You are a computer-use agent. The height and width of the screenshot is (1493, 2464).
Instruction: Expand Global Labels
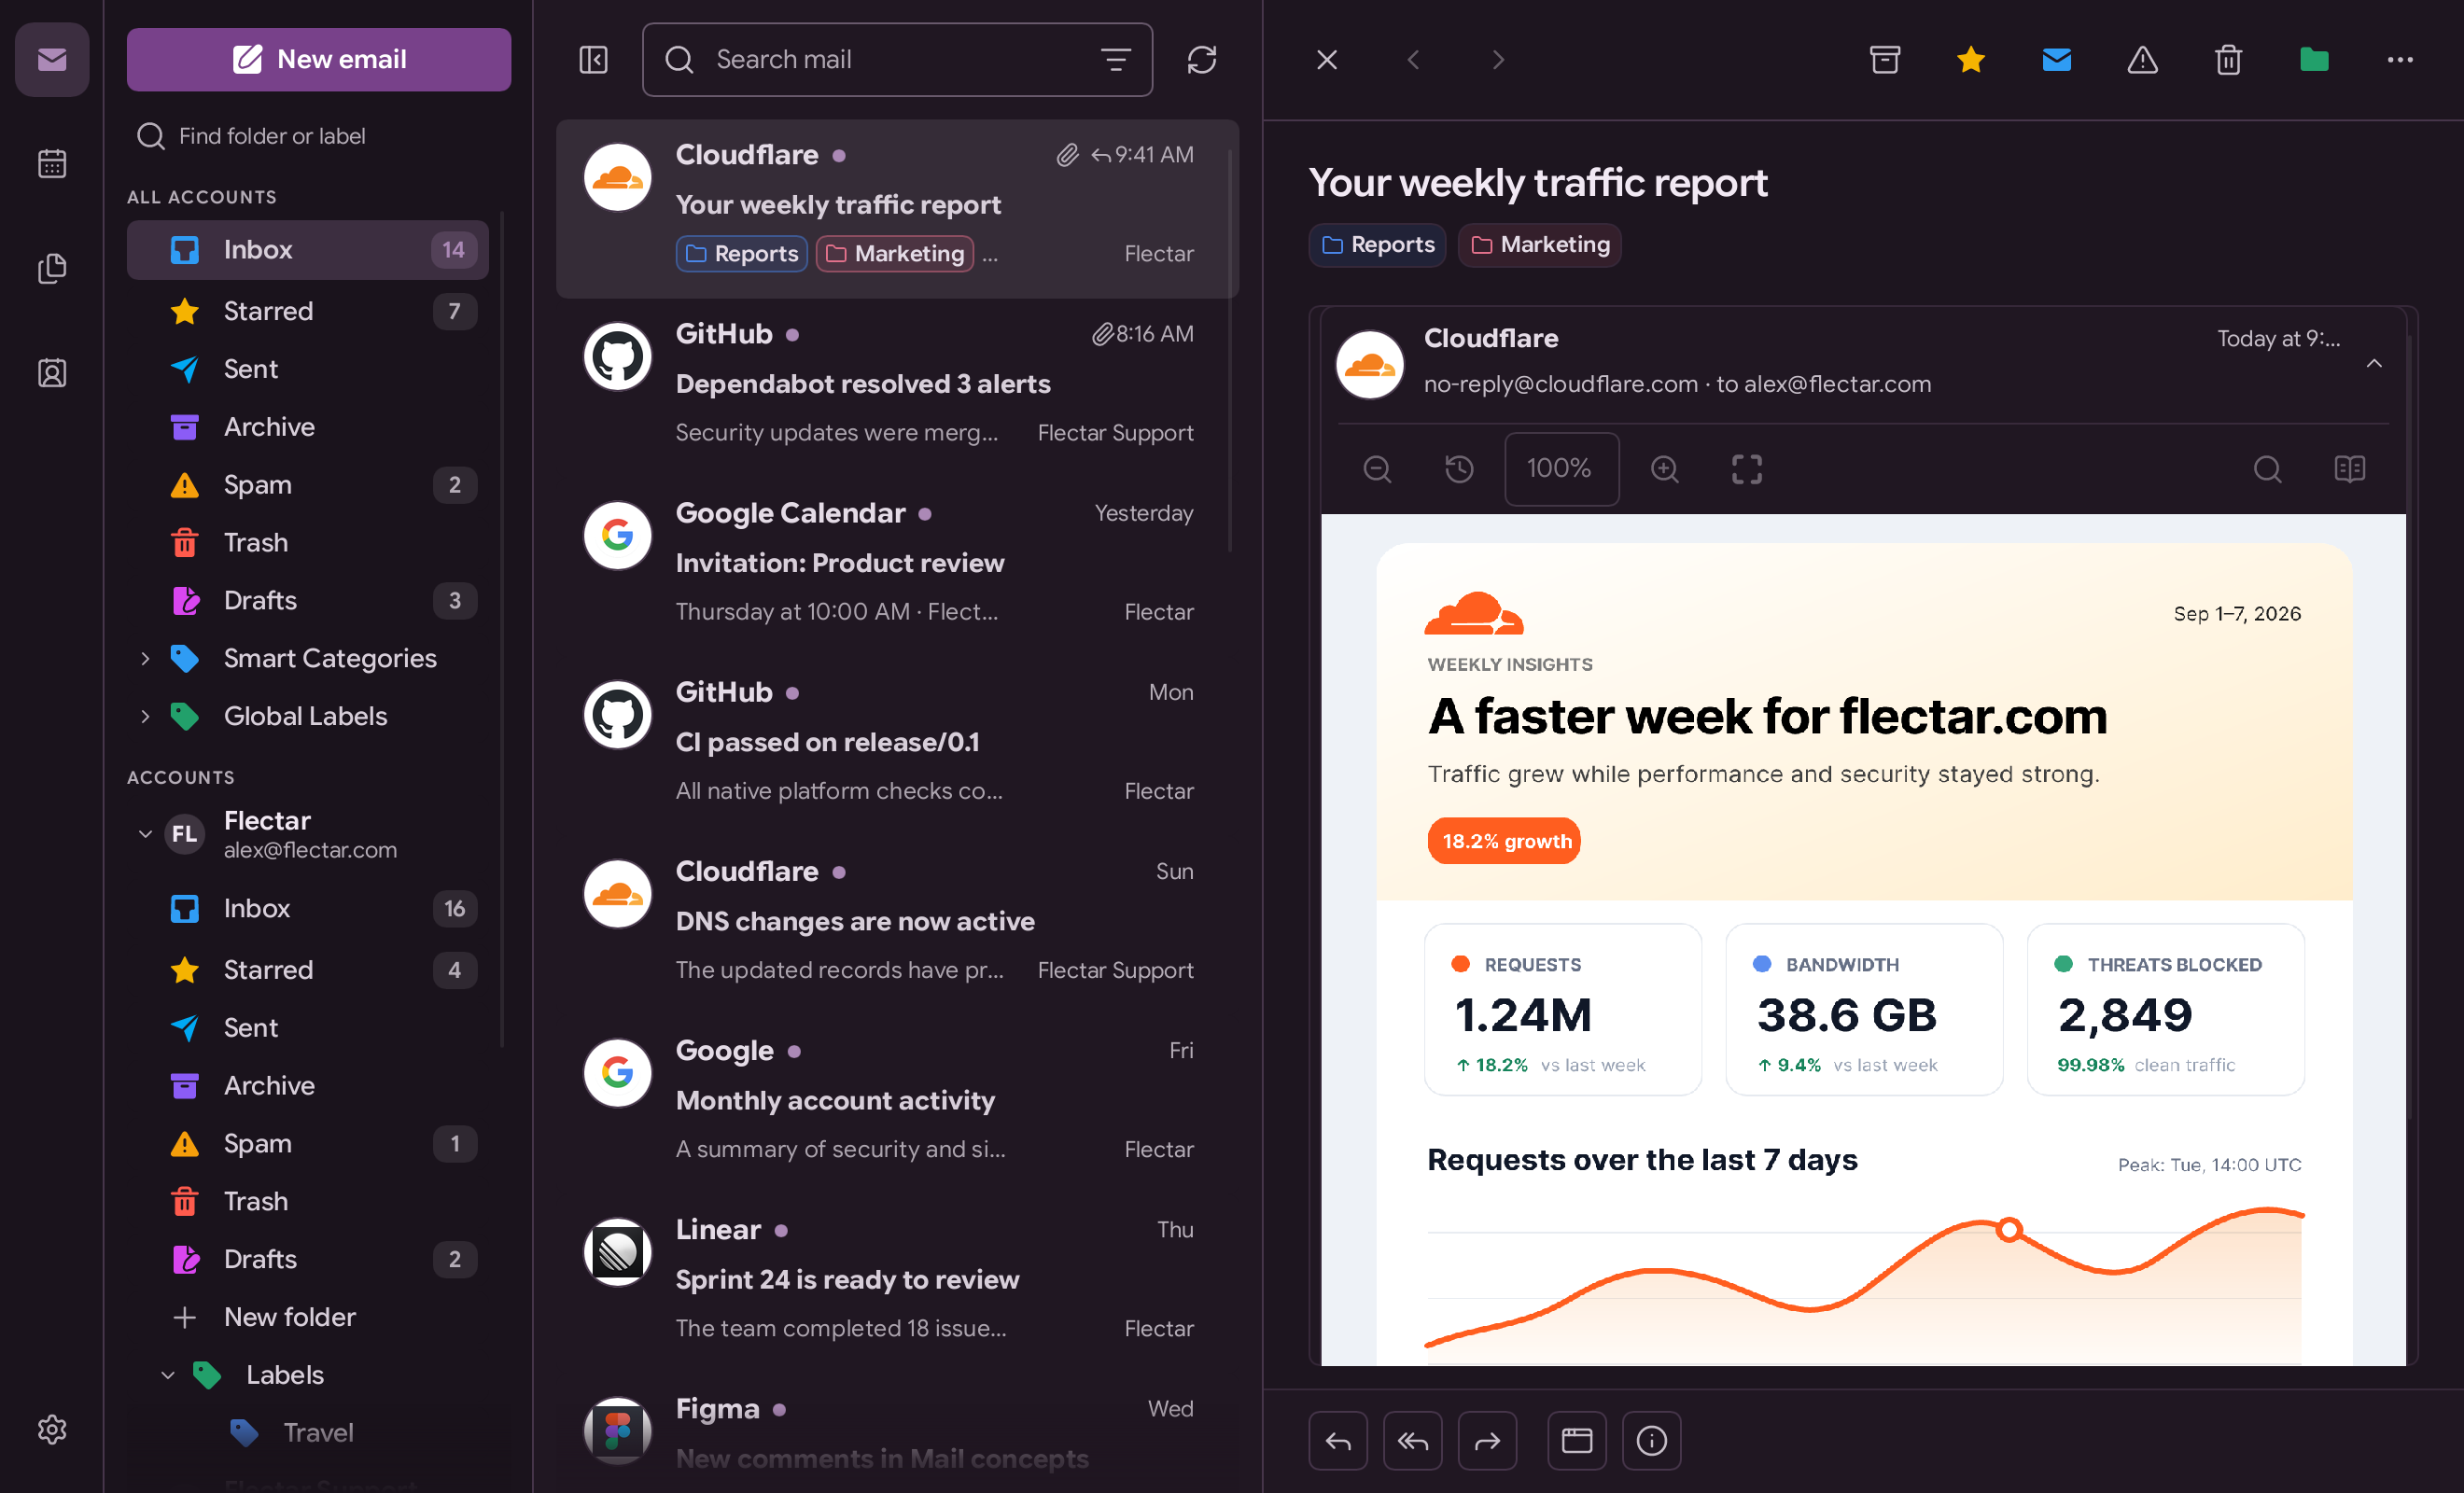(145, 716)
